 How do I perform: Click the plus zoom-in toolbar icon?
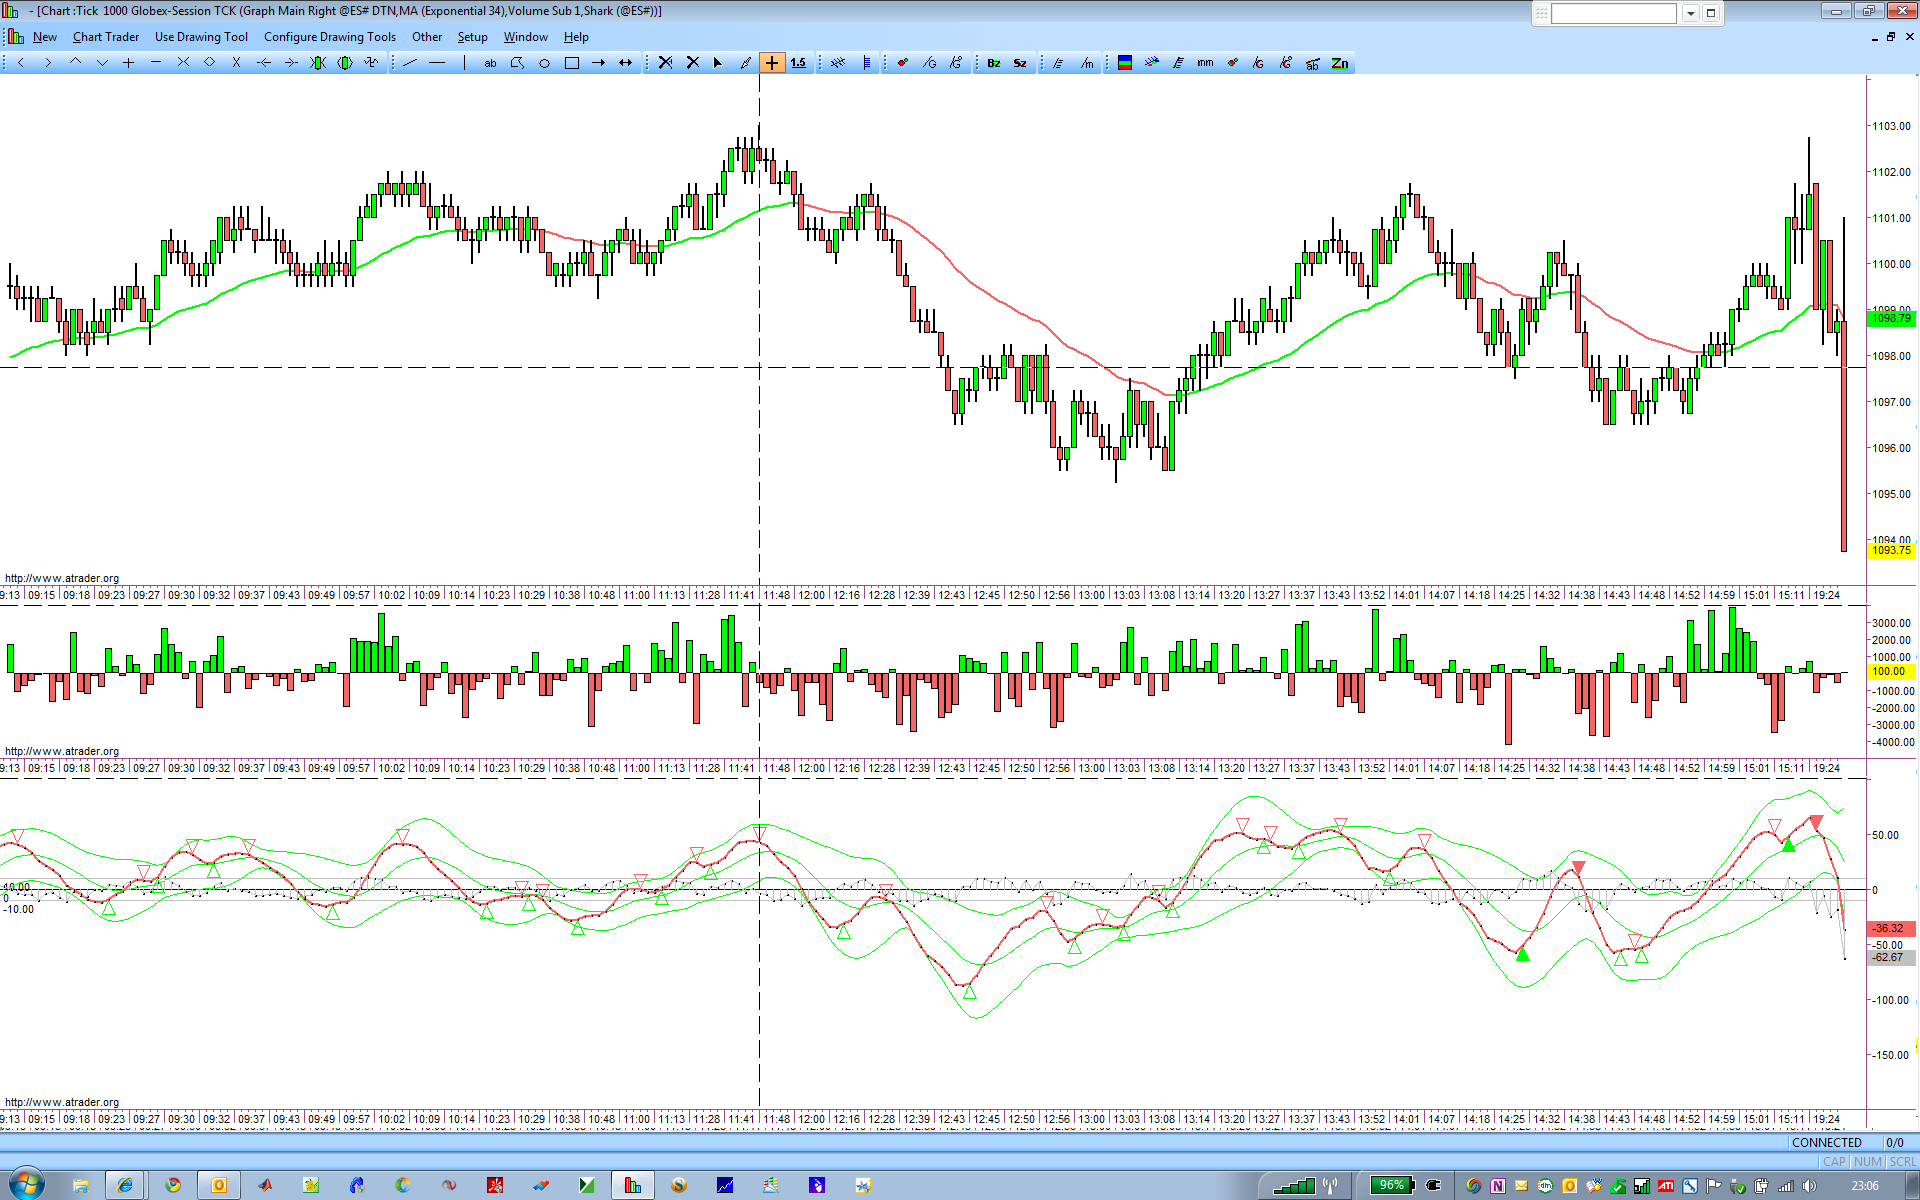coord(129,63)
